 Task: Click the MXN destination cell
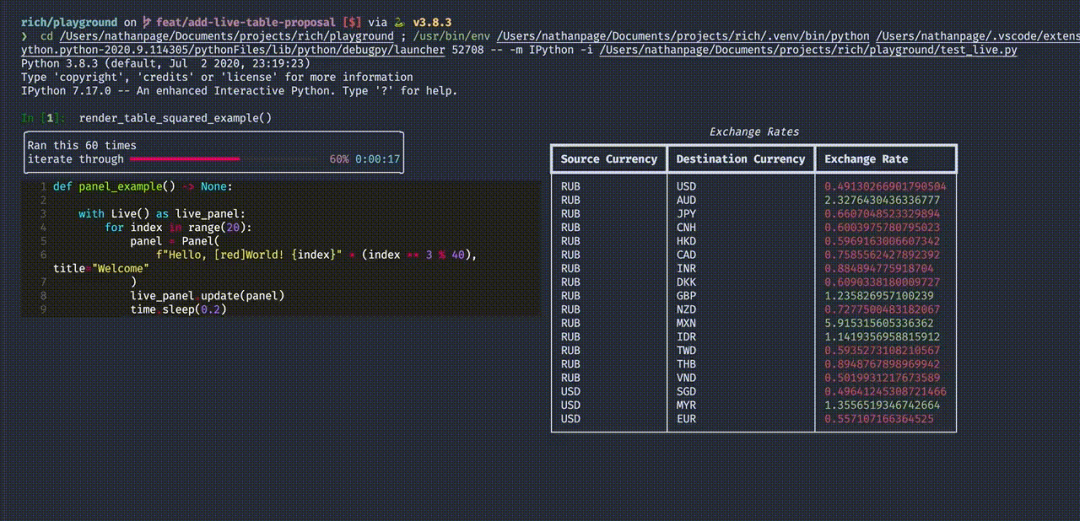pos(685,323)
